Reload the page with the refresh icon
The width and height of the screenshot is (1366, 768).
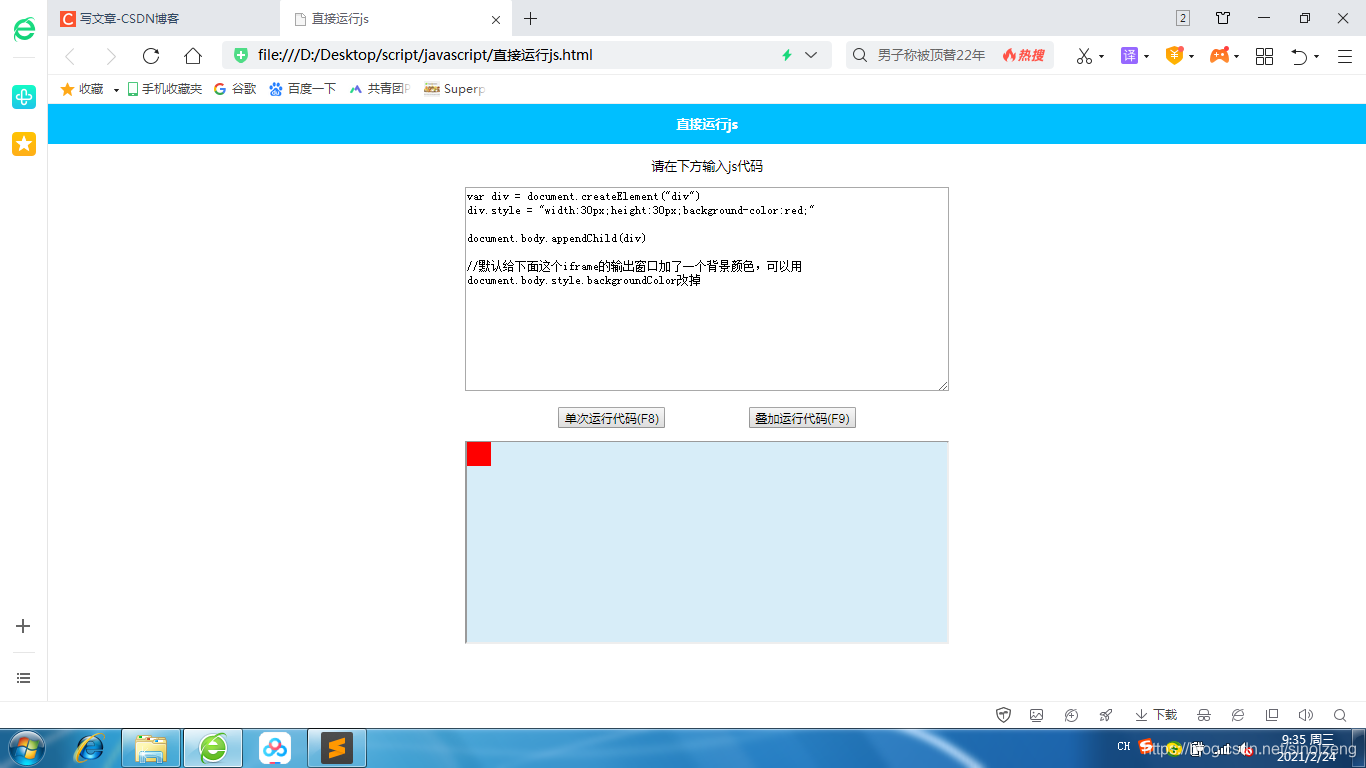pyautogui.click(x=151, y=56)
